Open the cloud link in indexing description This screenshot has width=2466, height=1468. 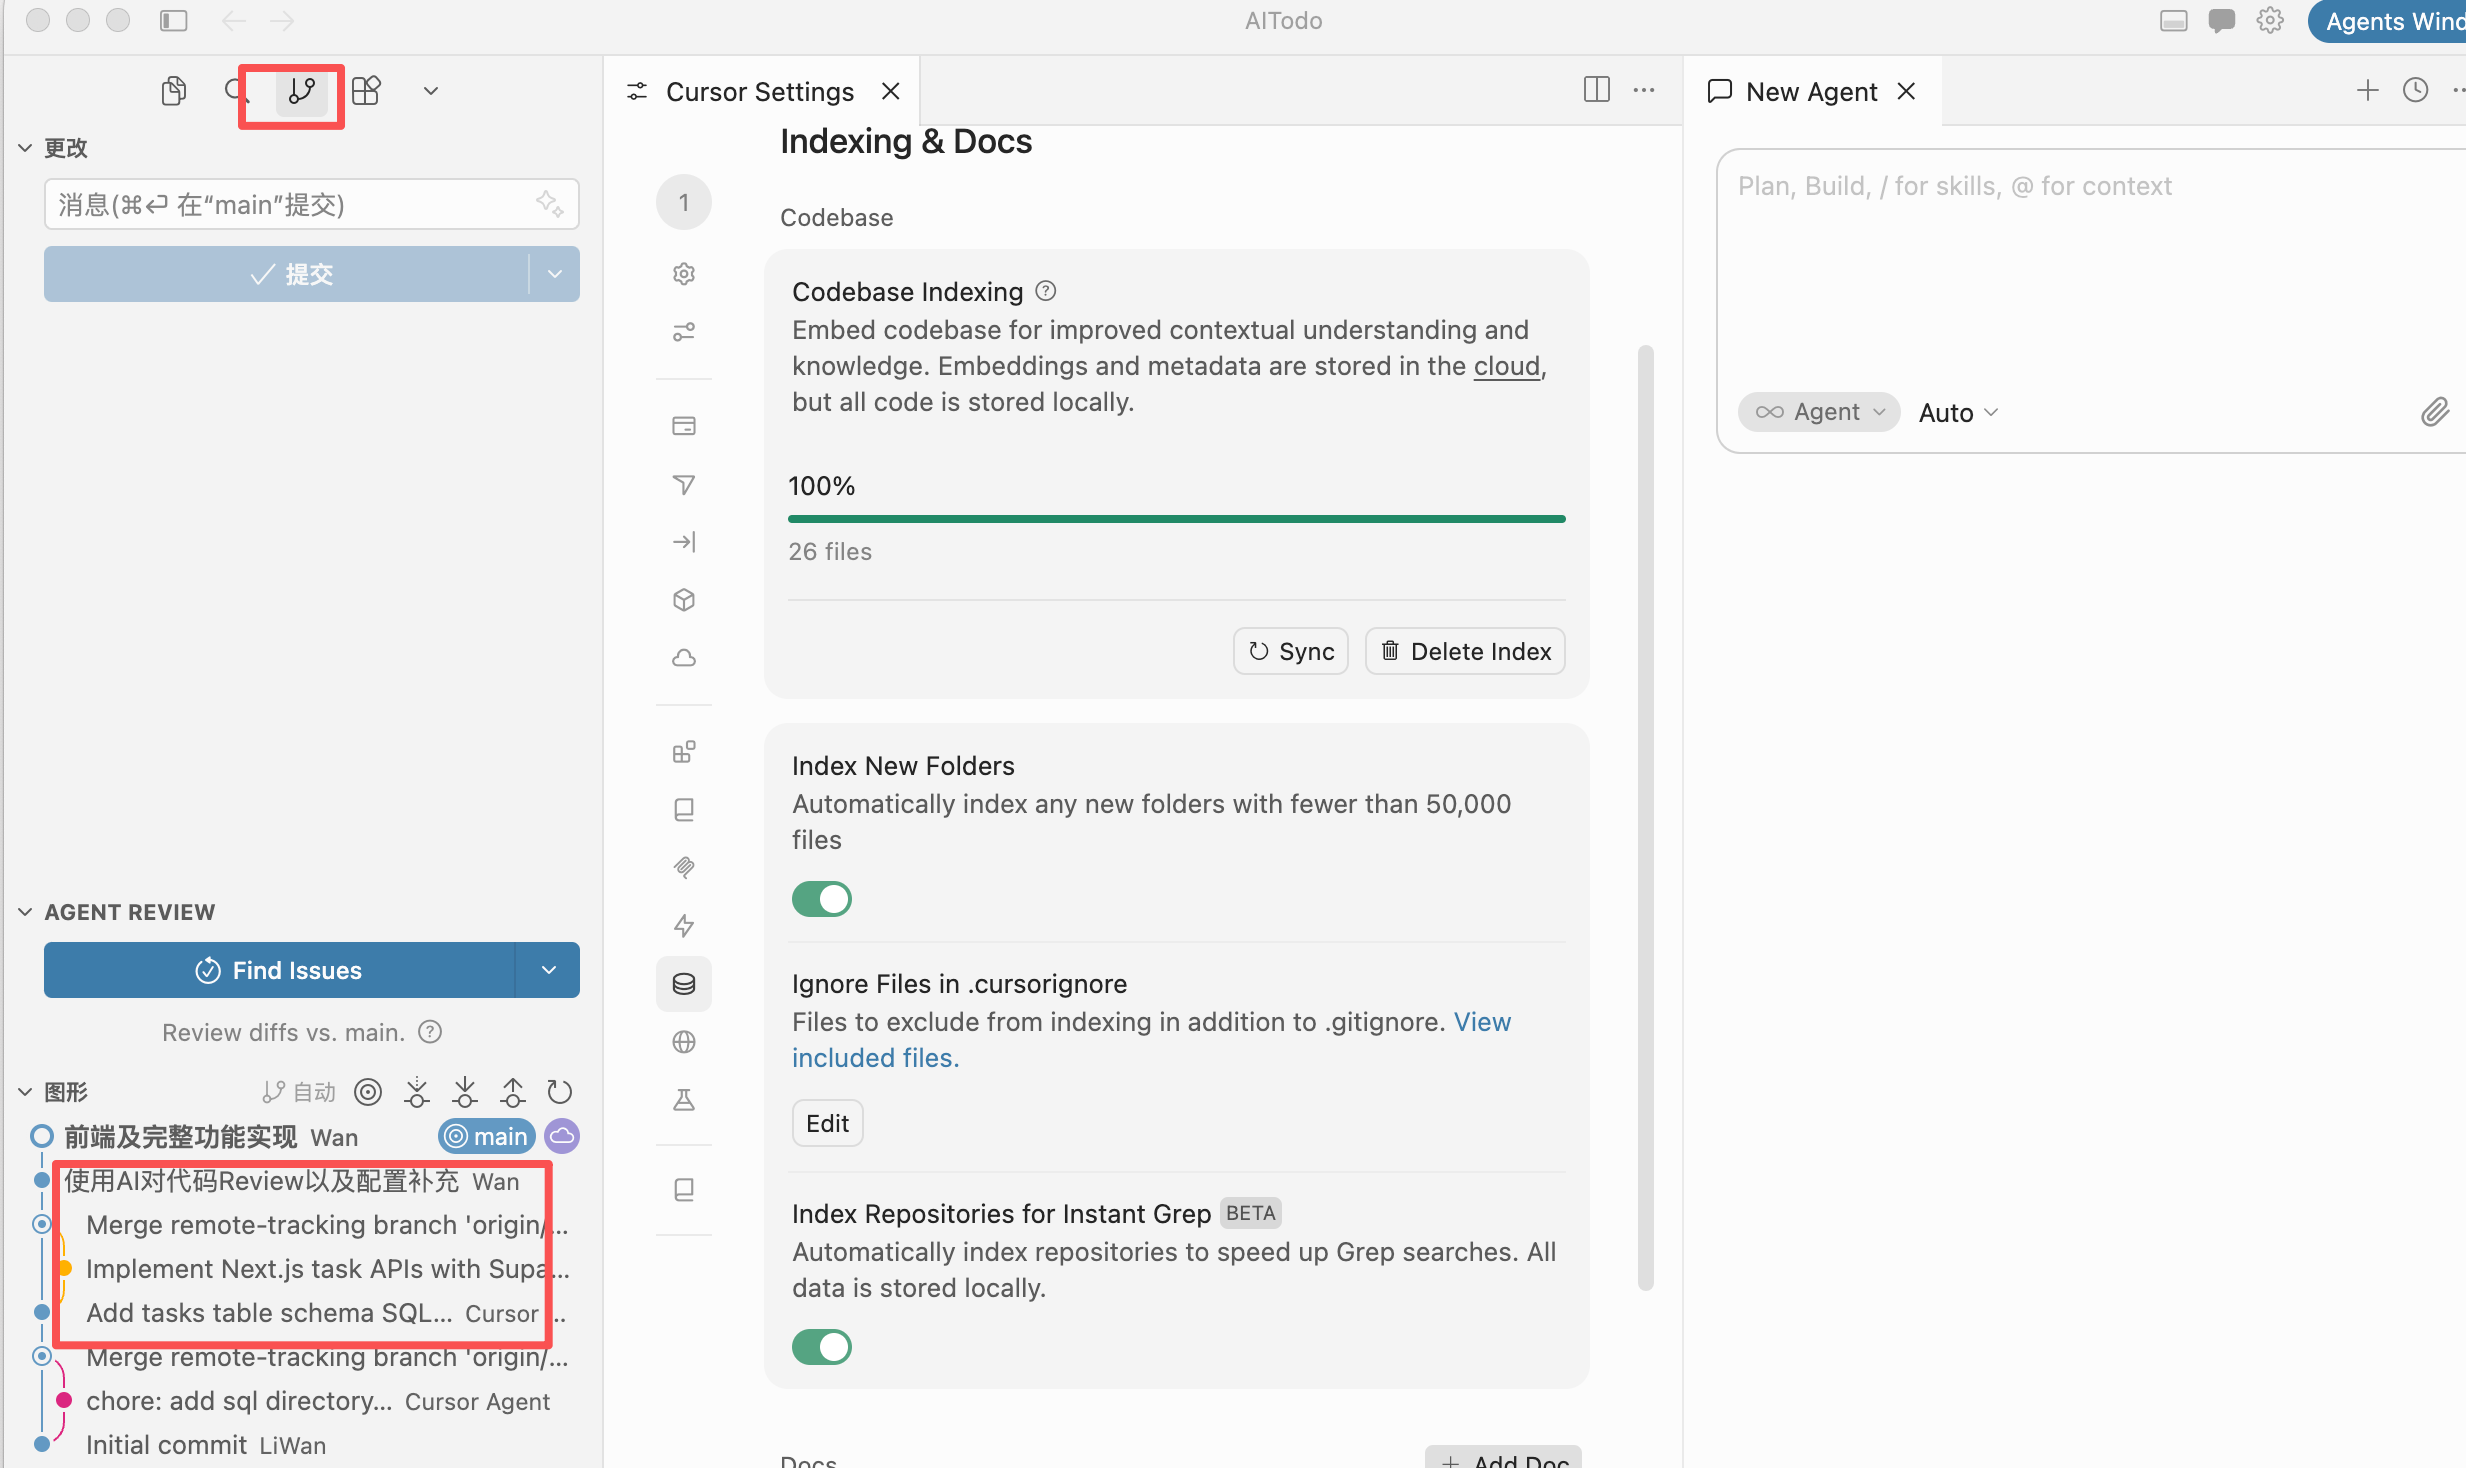pyautogui.click(x=1506, y=366)
